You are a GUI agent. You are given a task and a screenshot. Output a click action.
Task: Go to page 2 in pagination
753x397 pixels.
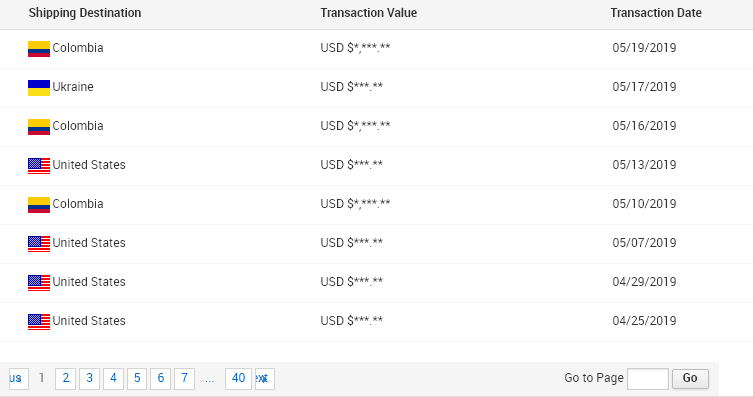point(66,379)
